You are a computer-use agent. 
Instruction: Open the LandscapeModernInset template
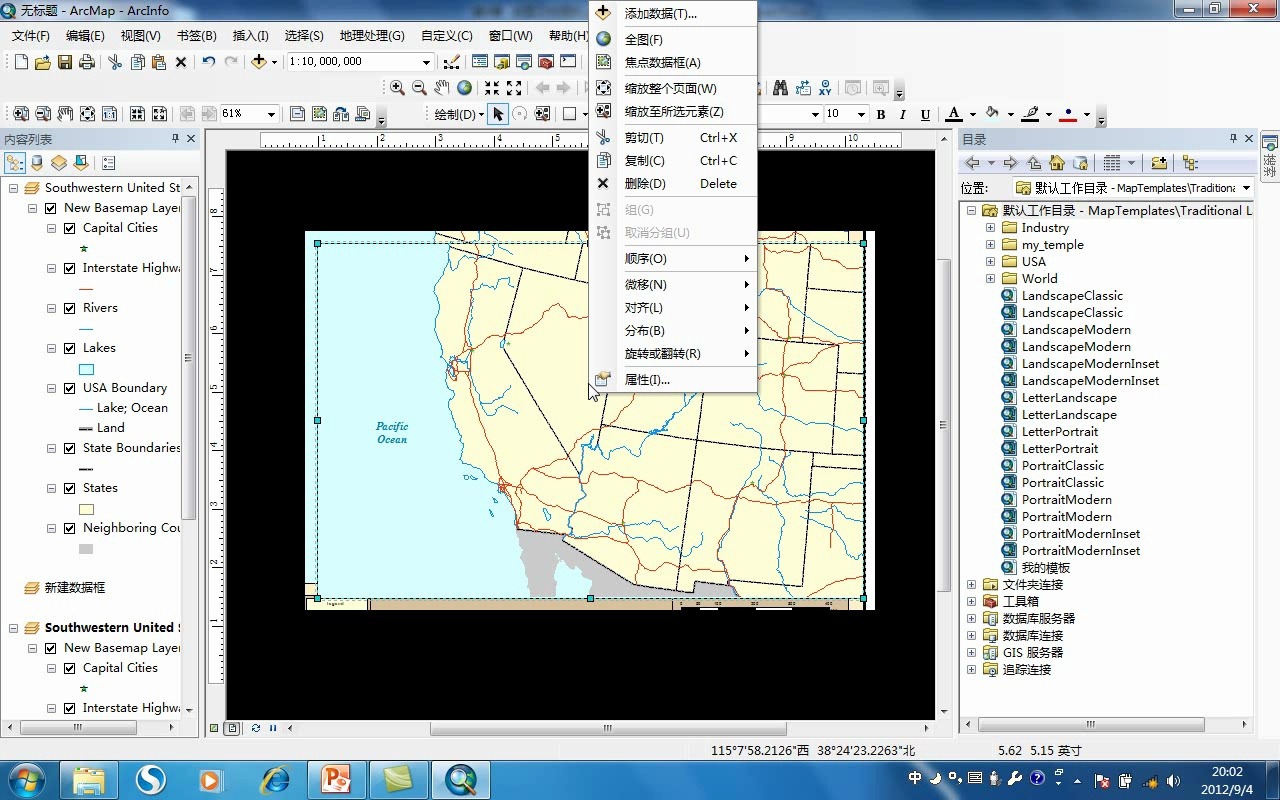tap(1090, 364)
